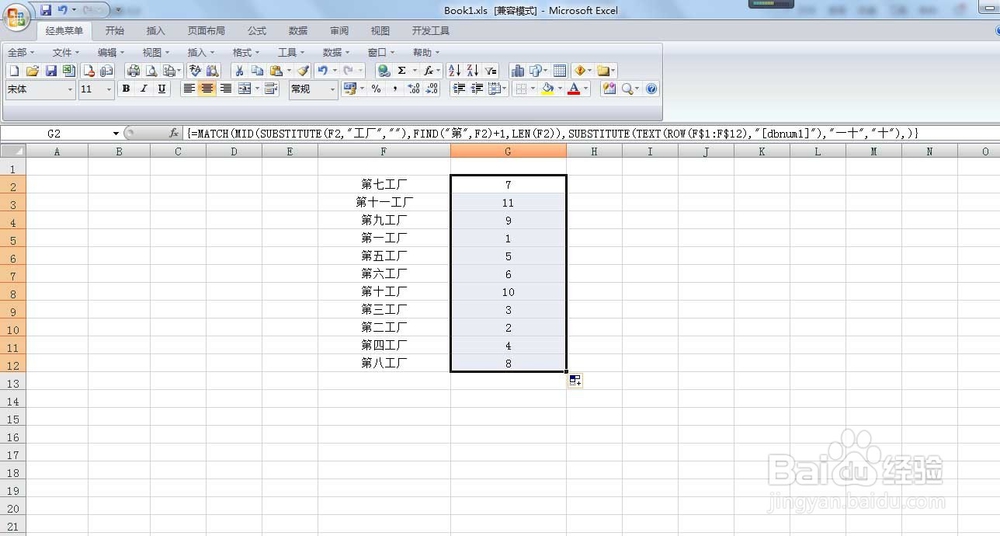Insert hyperlink globe icon
The image size is (1000, 536).
pyautogui.click(x=383, y=71)
